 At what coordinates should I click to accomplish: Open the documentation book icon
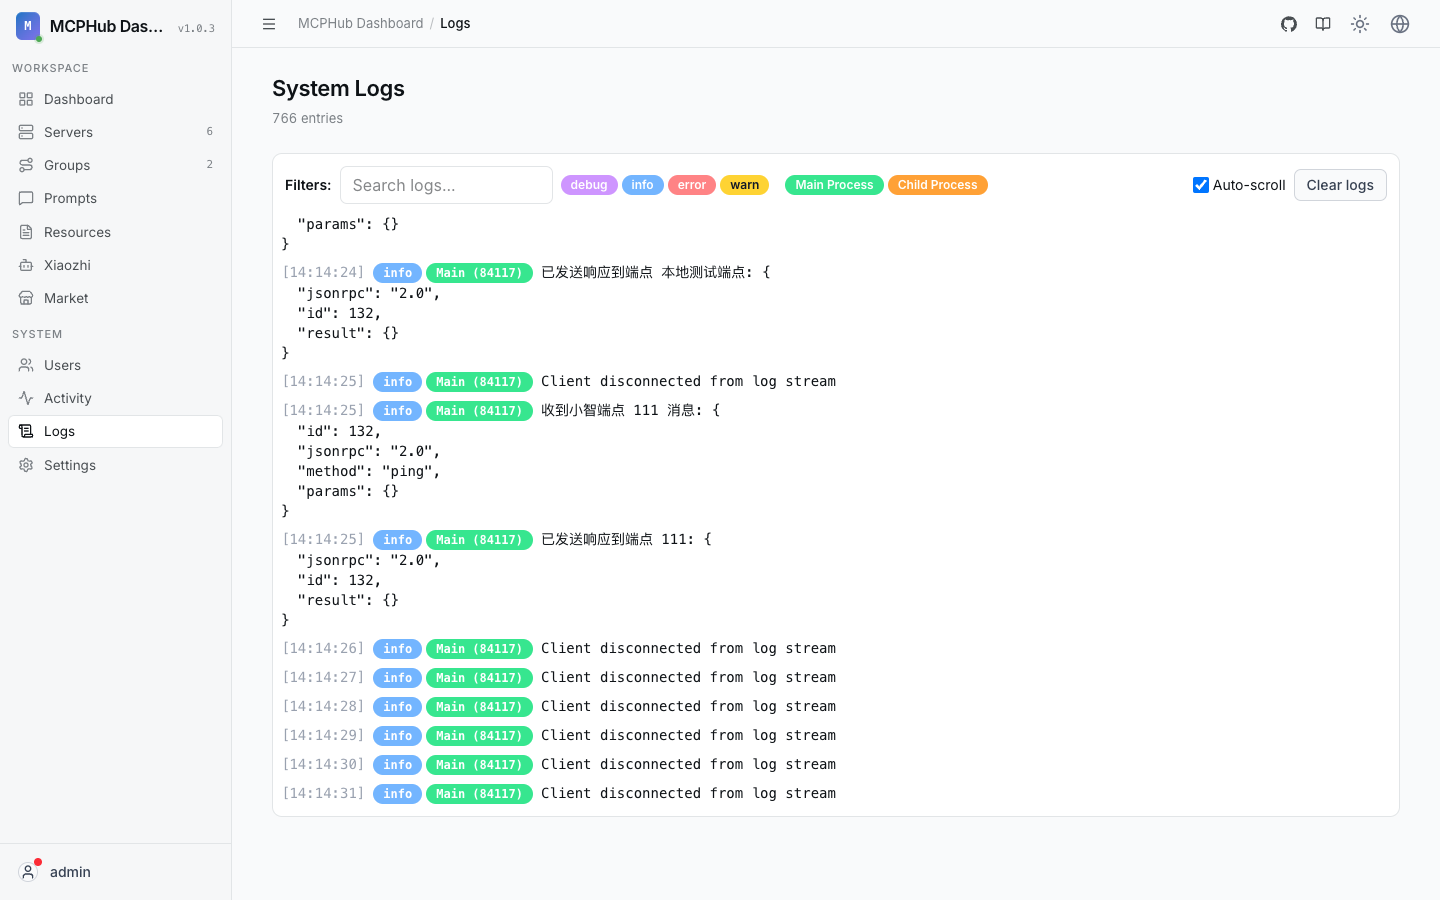pos(1323,24)
